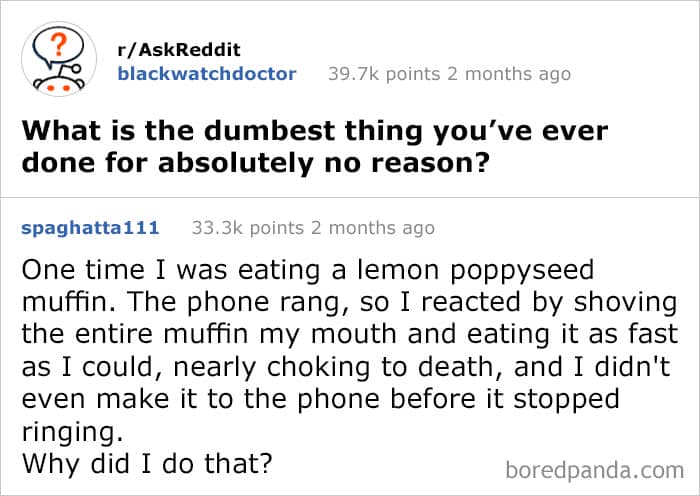Open blackwatchdoctor's user profile
This screenshot has width=700, height=496.
206,74
